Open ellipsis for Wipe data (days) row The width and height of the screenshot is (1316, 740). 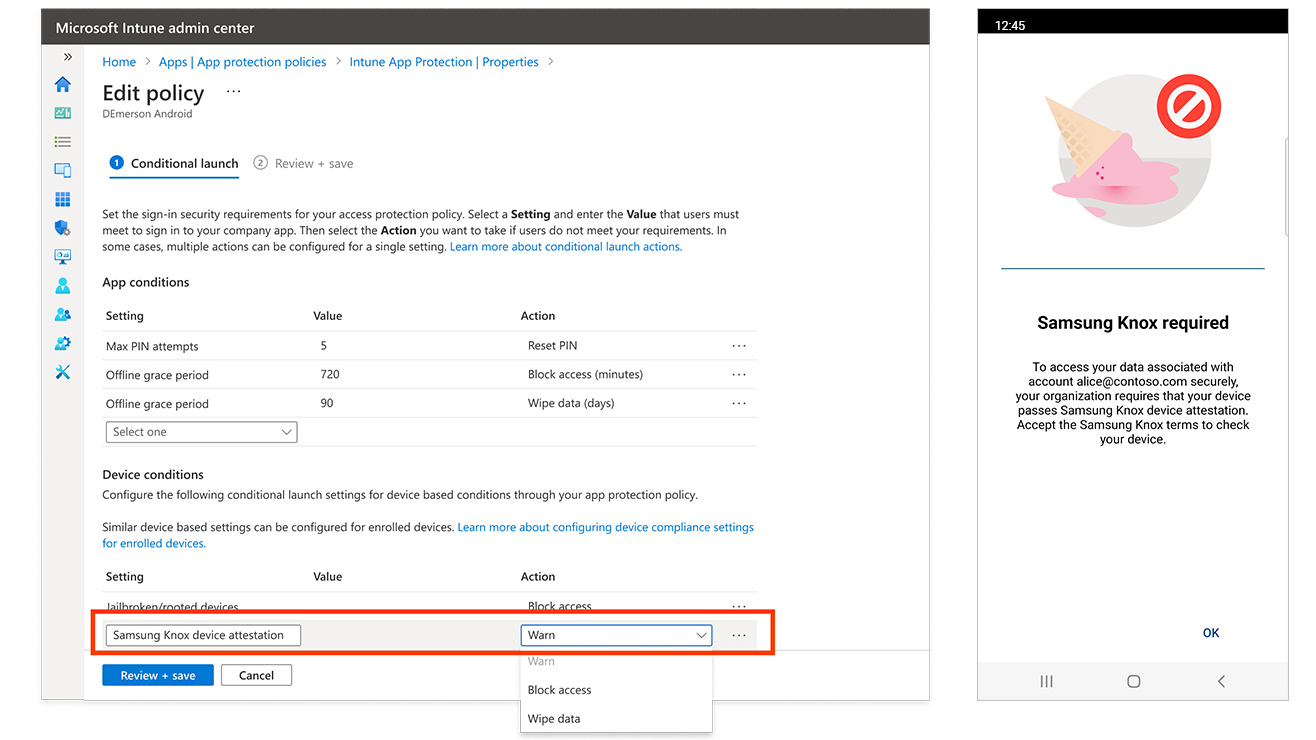pyautogui.click(x=739, y=404)
